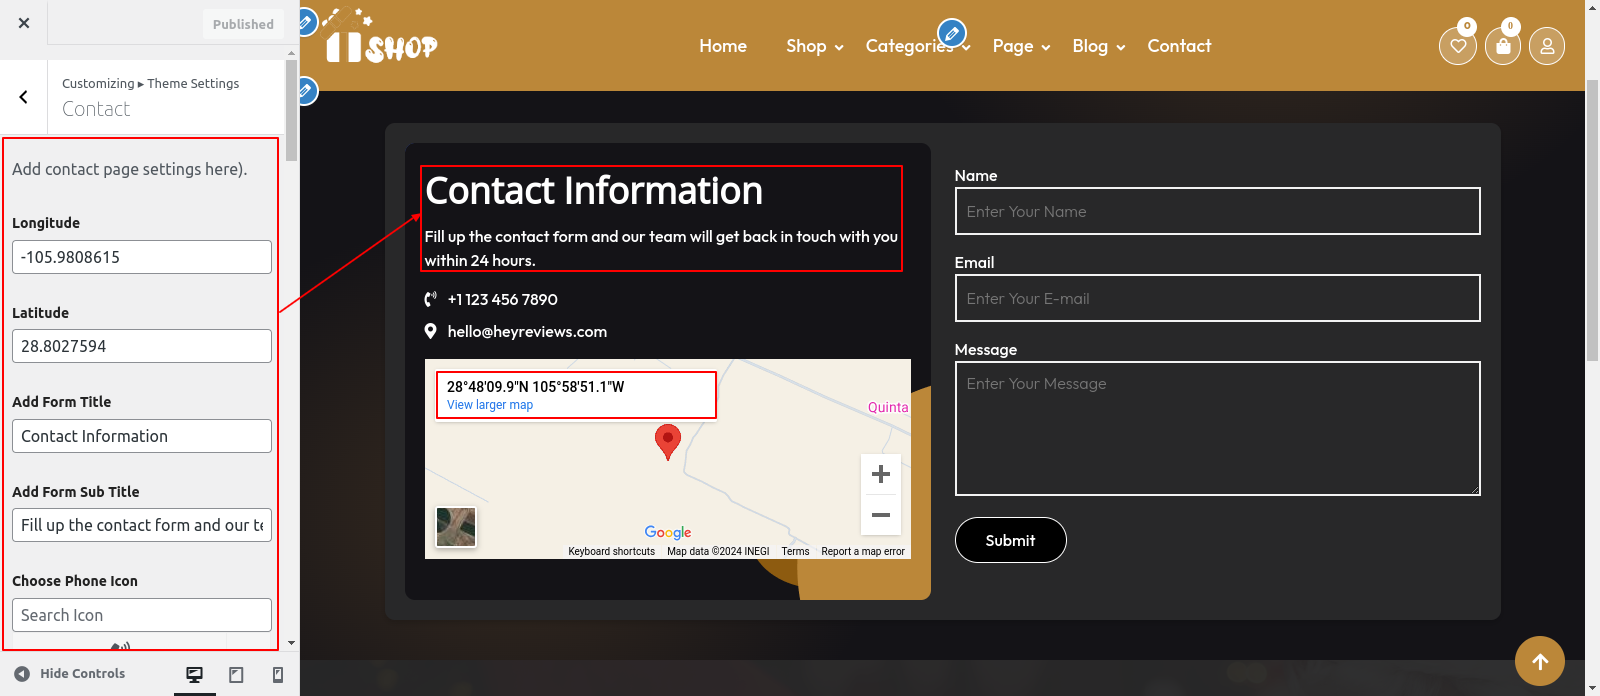Expand the Page dropdown menu
The height and width of the screenshot is (696, 1600).
coord(1020,46)
